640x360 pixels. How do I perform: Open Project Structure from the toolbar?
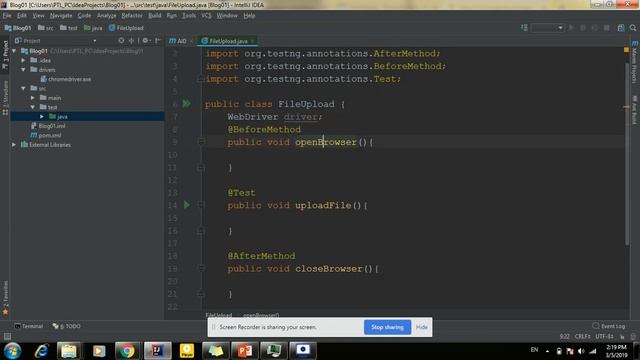click(x=621, y=28)
